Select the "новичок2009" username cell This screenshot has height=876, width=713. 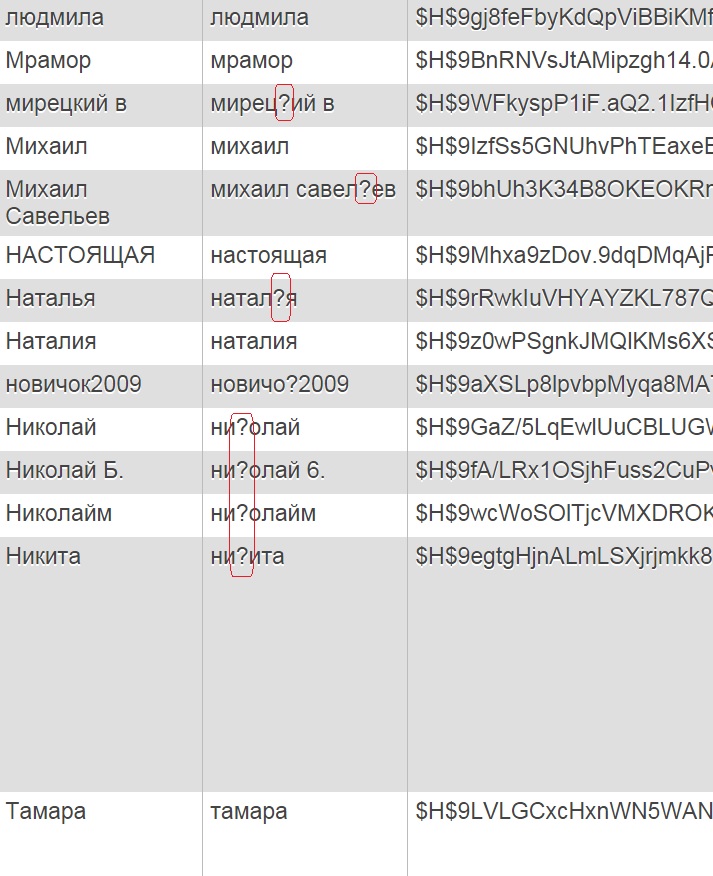coord(74,384)
